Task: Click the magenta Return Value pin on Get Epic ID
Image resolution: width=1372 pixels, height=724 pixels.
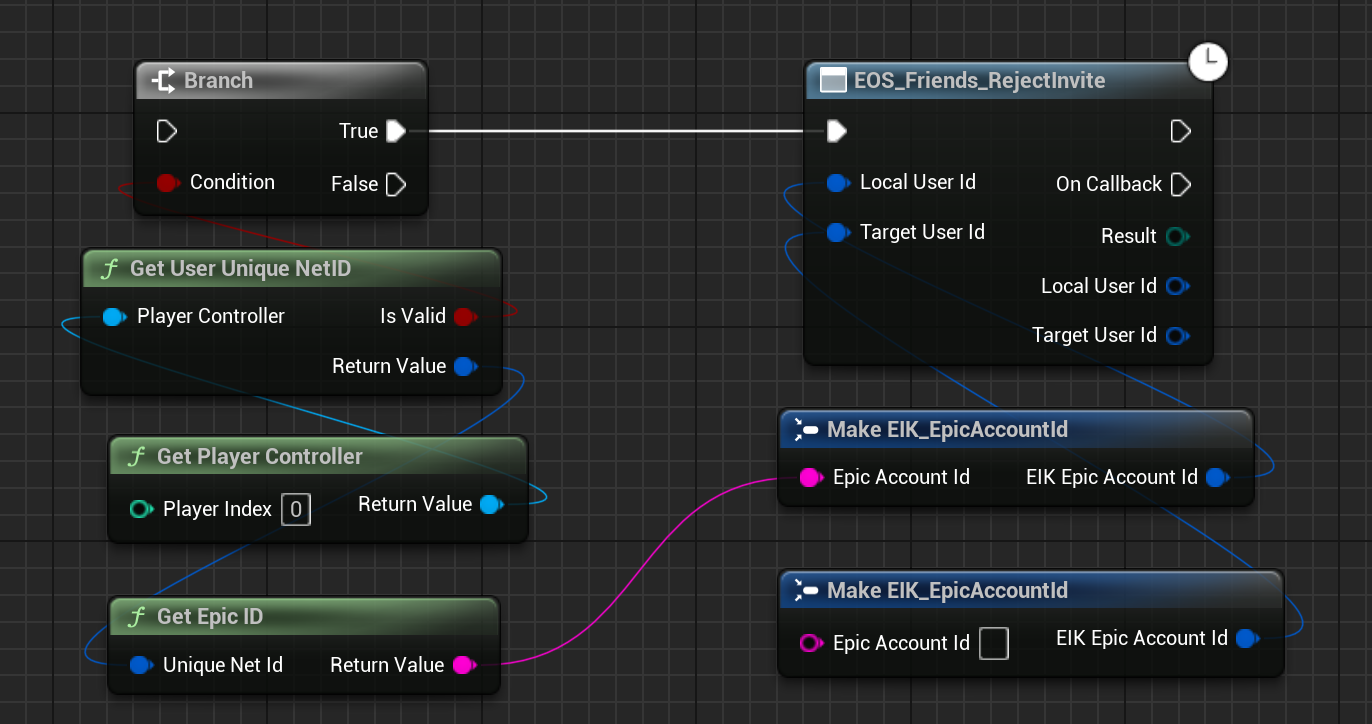Action: click(463, 665)
